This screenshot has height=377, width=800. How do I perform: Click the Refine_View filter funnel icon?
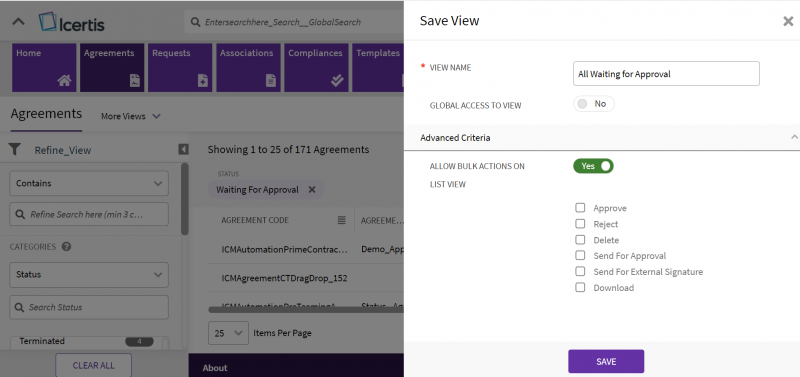(15, 149)
